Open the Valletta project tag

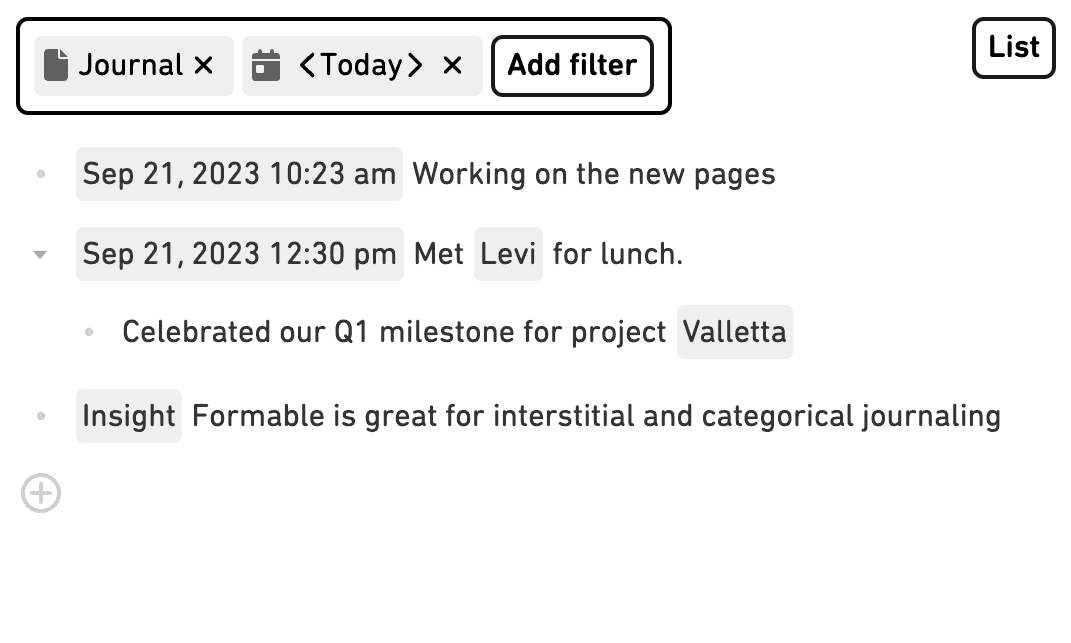735,332
